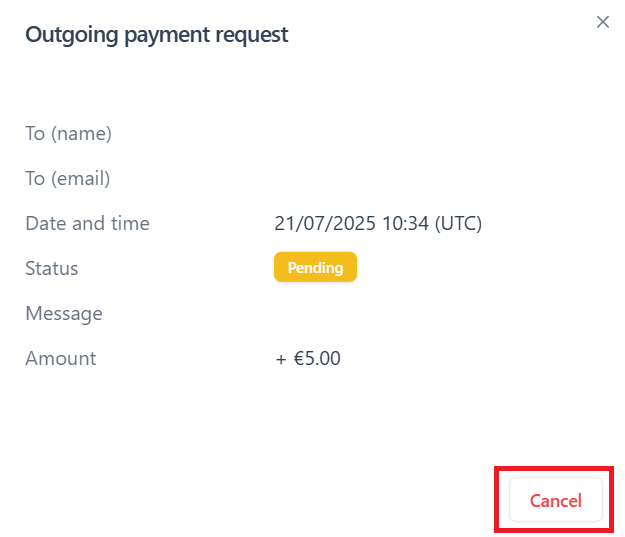The height and width of the screenshot is (537, 625).
Task: Click the word request in the title
Action: (x=252, y=36)
